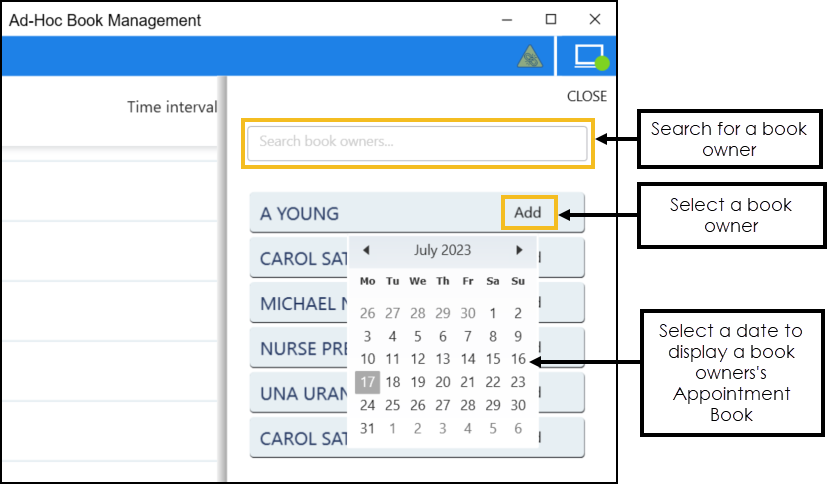Click the CLOSE panel link

pyautogui.click(x=586, y=96)
